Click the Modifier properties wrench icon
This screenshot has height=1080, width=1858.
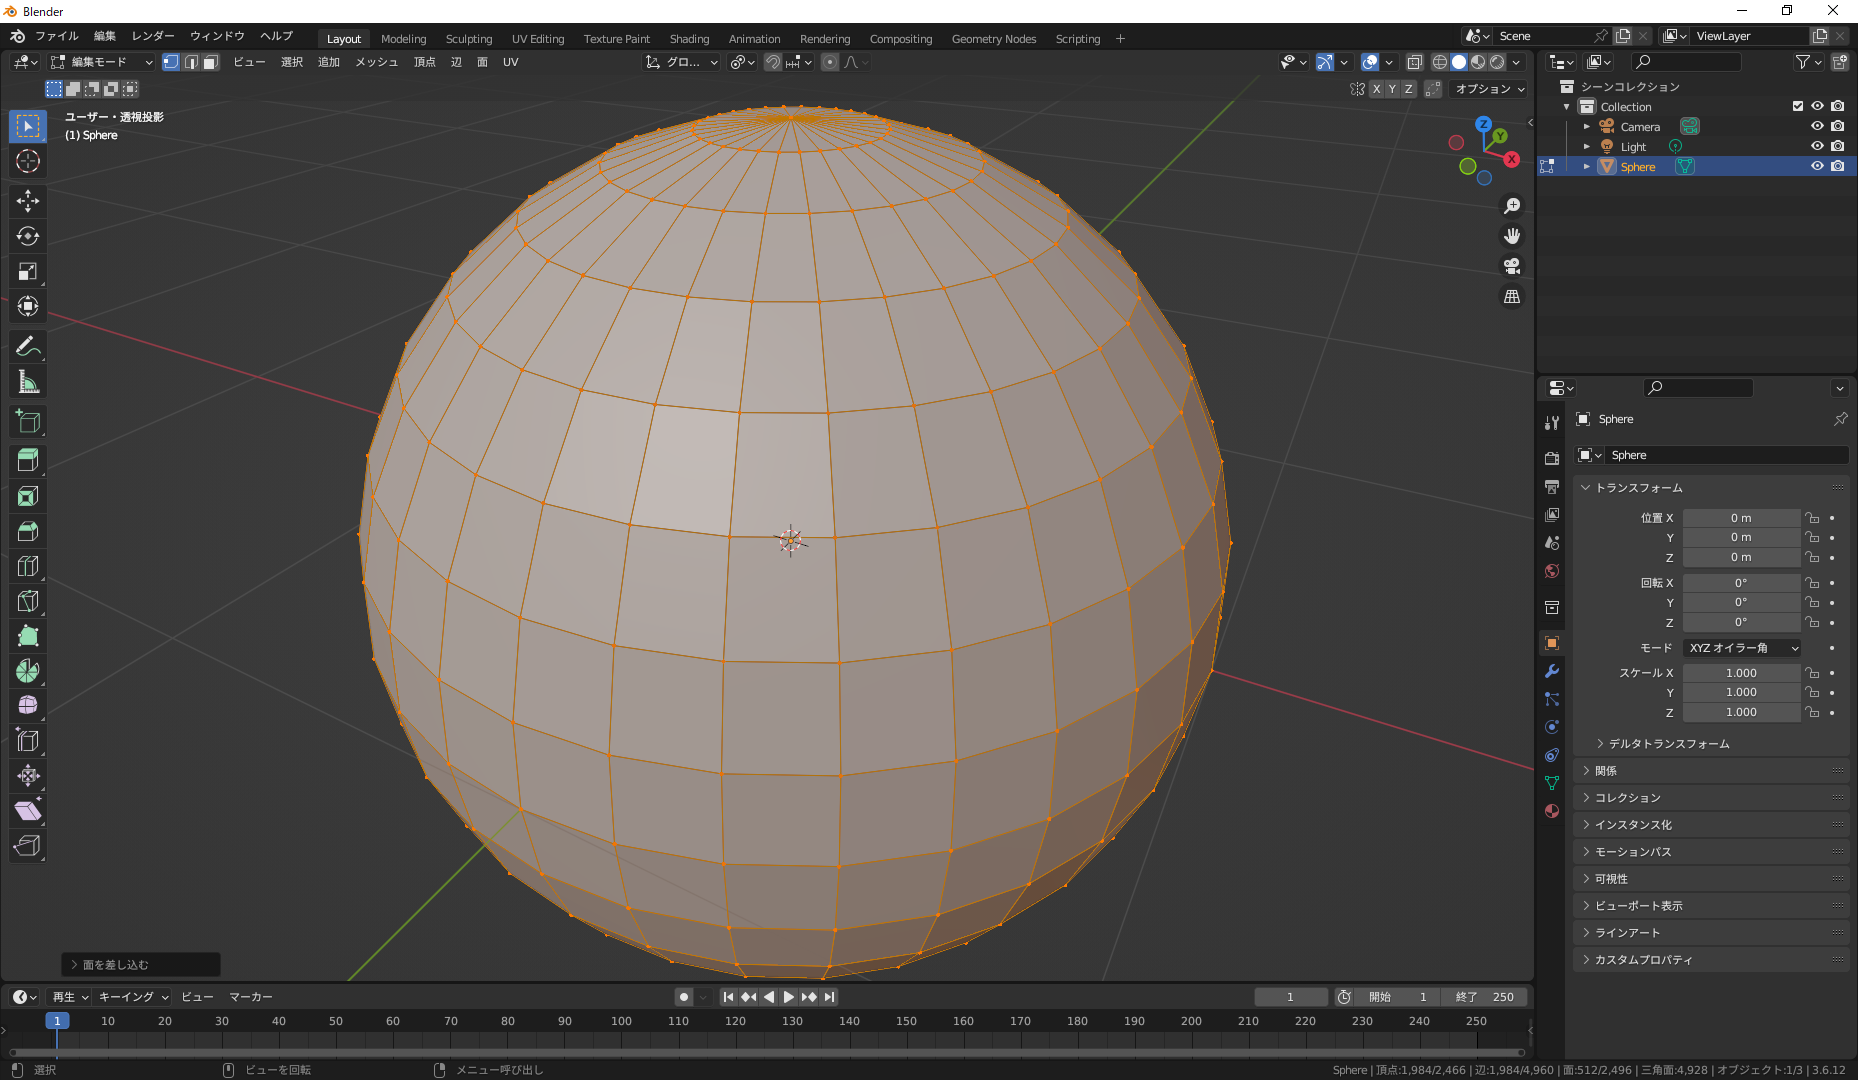(x=1552, y=671)
